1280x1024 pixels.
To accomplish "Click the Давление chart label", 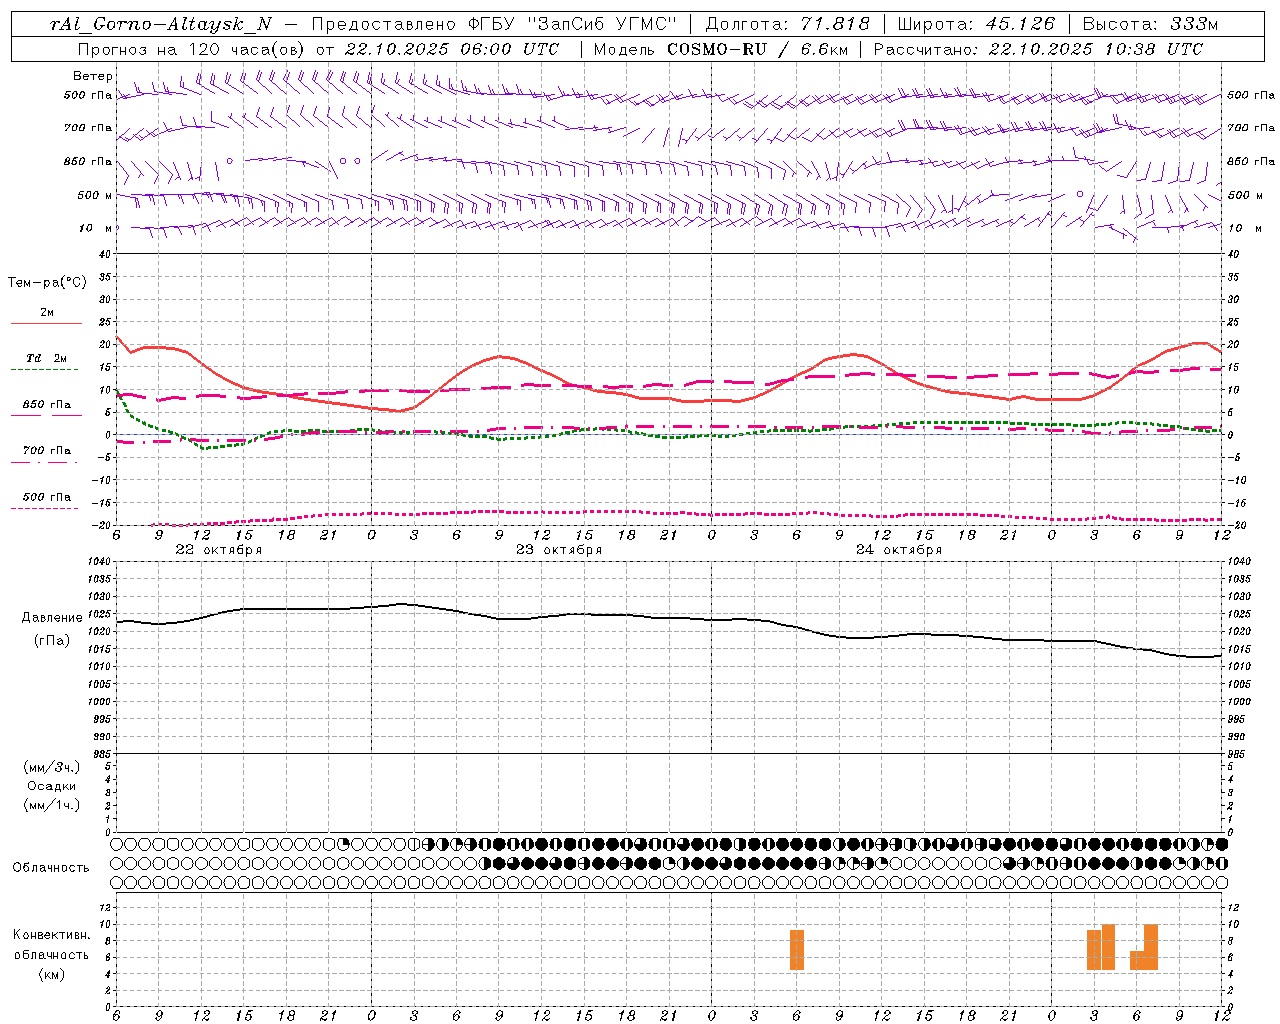I will point(52,618).
